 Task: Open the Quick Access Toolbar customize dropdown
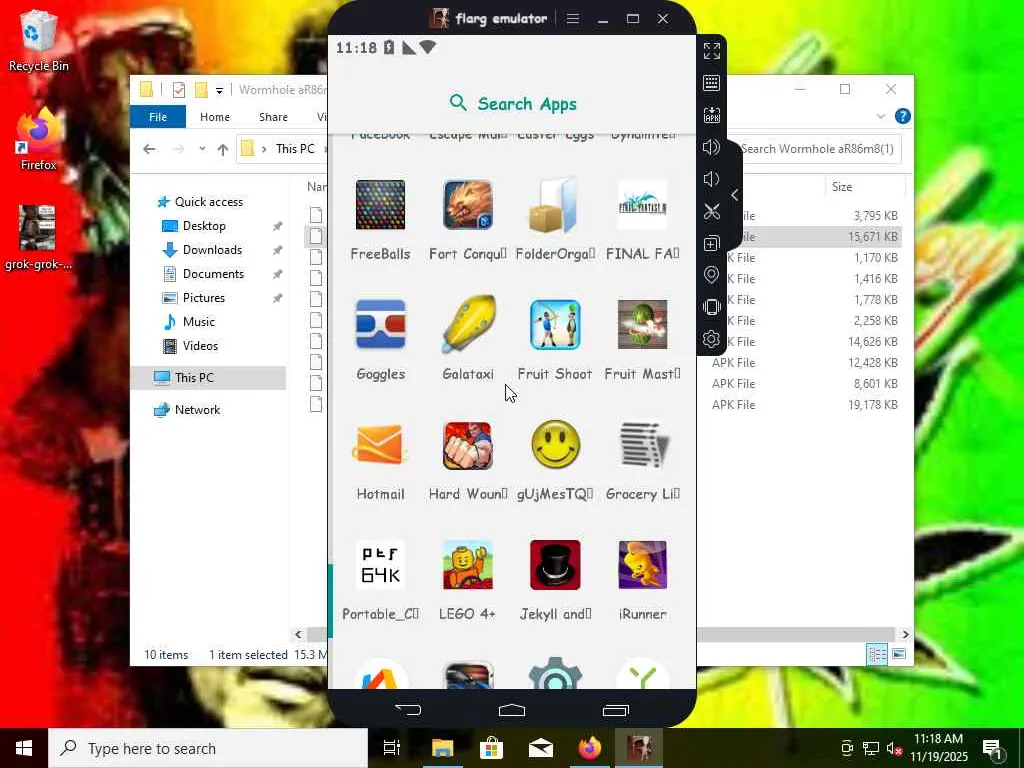[219, 90]
